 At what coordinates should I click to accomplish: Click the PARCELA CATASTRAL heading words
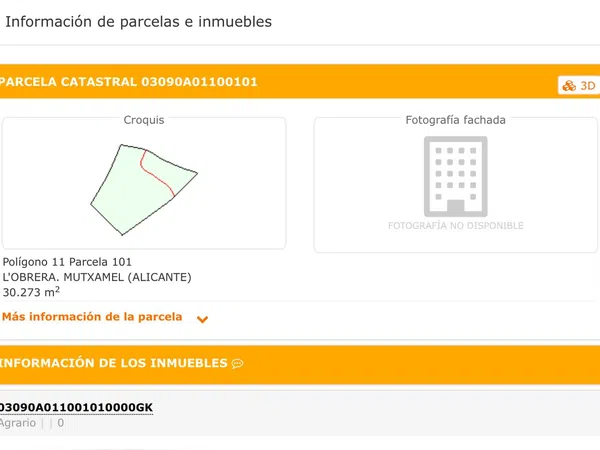pyautogui.click(x=68, y=82)
